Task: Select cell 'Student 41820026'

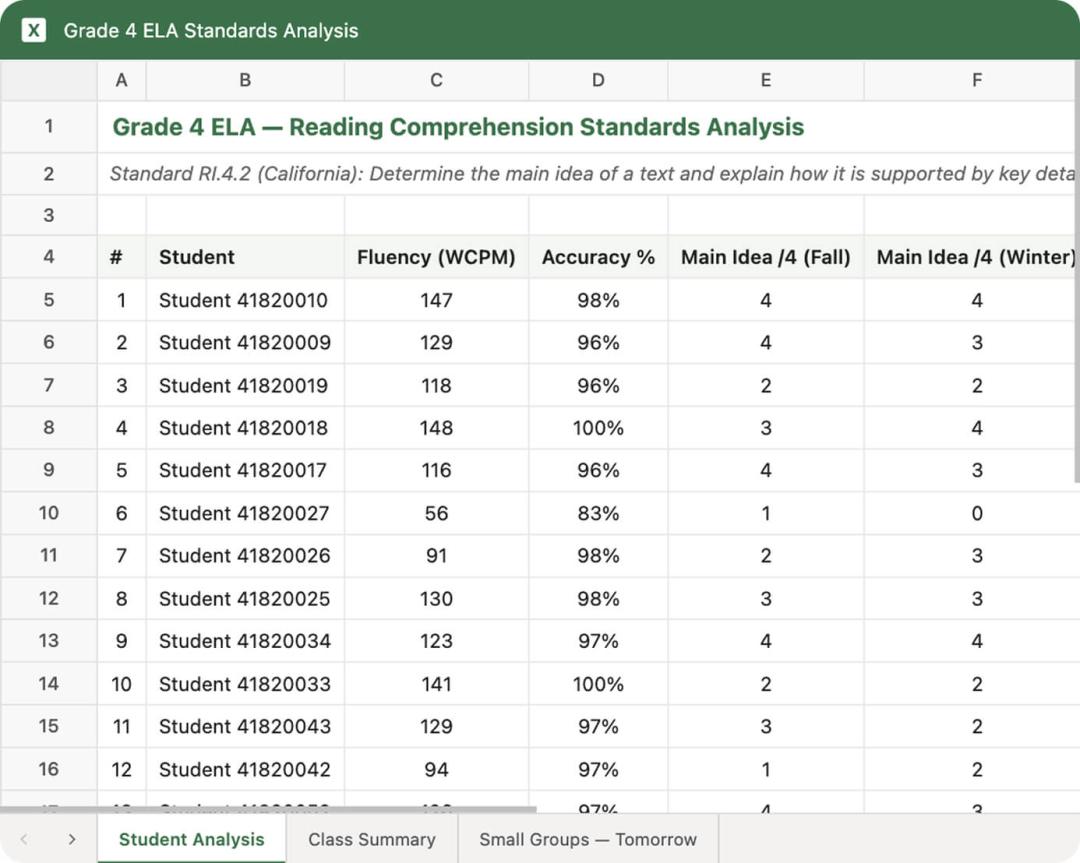Action: (x=245, y=556)
